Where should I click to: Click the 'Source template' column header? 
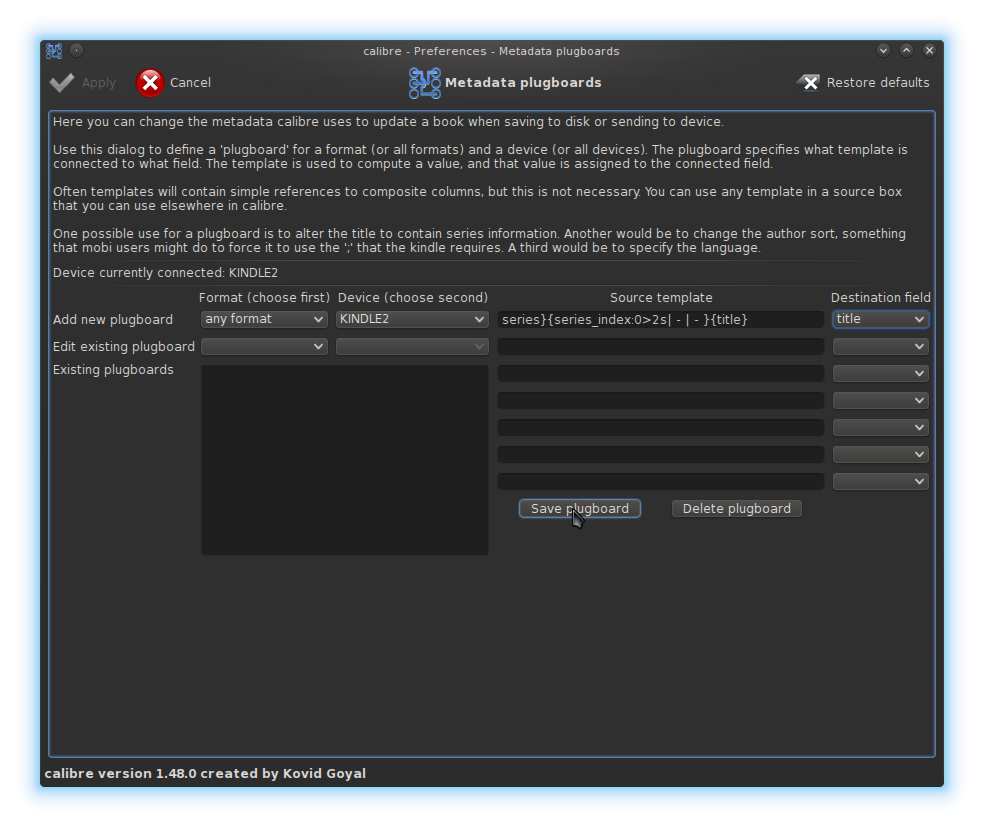[x=661, y=297]
